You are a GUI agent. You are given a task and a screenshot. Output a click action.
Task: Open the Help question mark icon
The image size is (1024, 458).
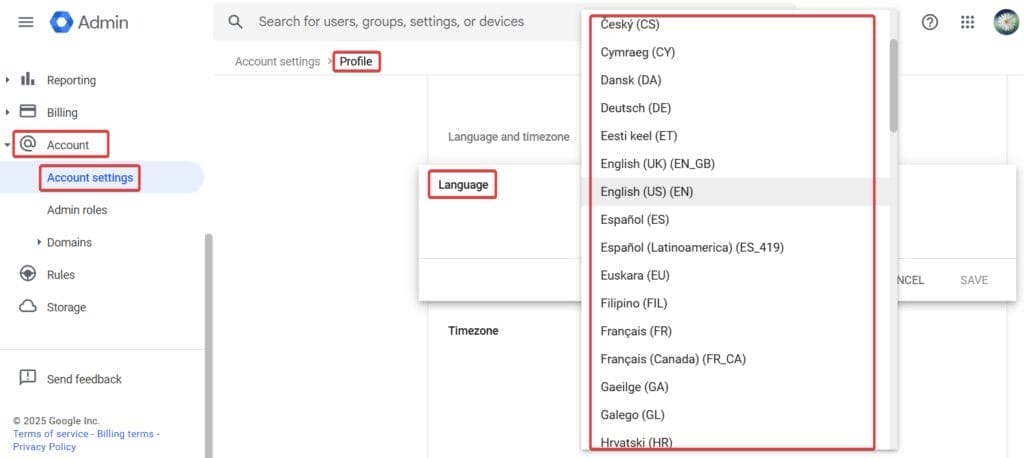point(930,22)
